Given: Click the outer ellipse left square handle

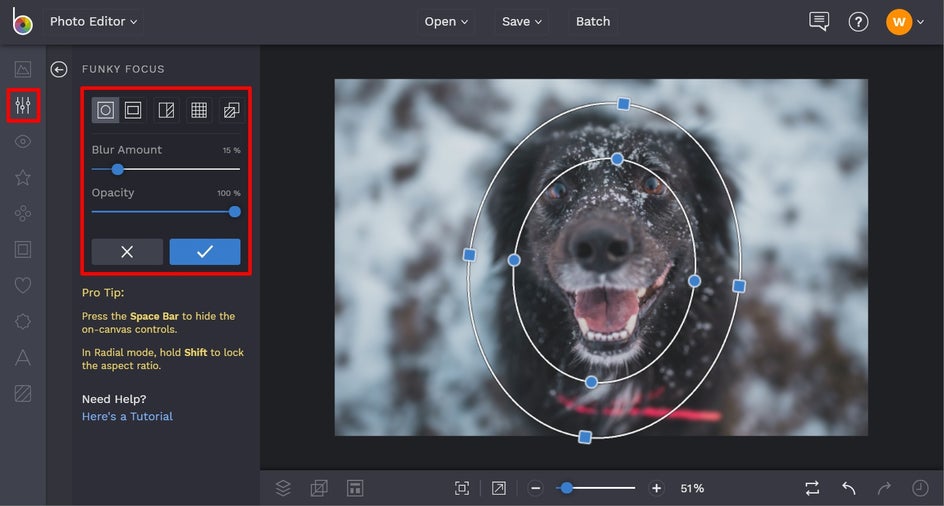Looking at the screenshot, I should tap(470, 255).
